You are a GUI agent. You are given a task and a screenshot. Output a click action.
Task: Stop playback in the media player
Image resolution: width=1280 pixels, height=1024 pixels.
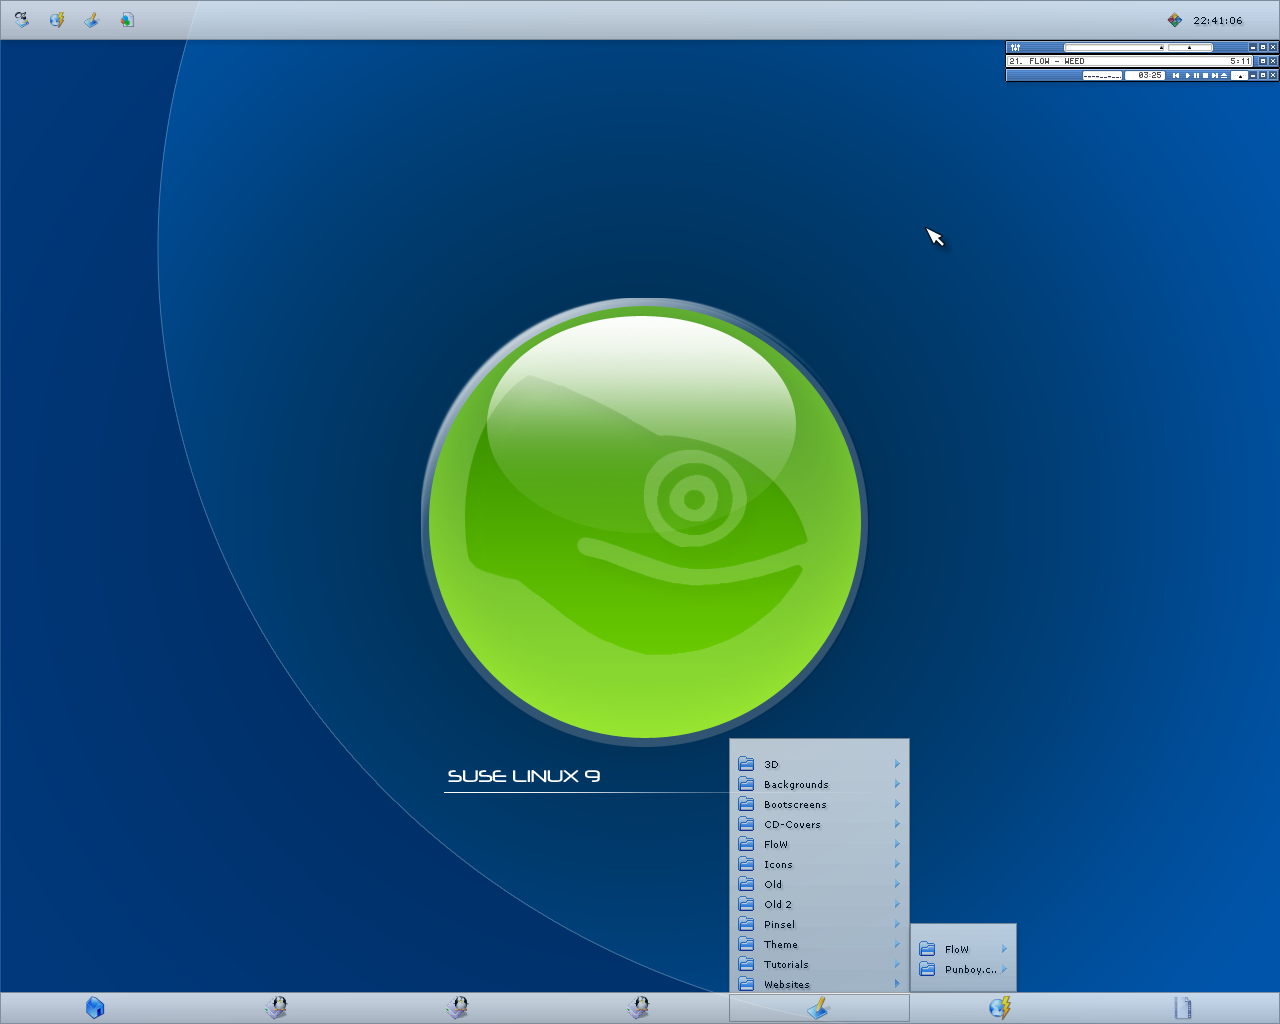pos(1205,75)
